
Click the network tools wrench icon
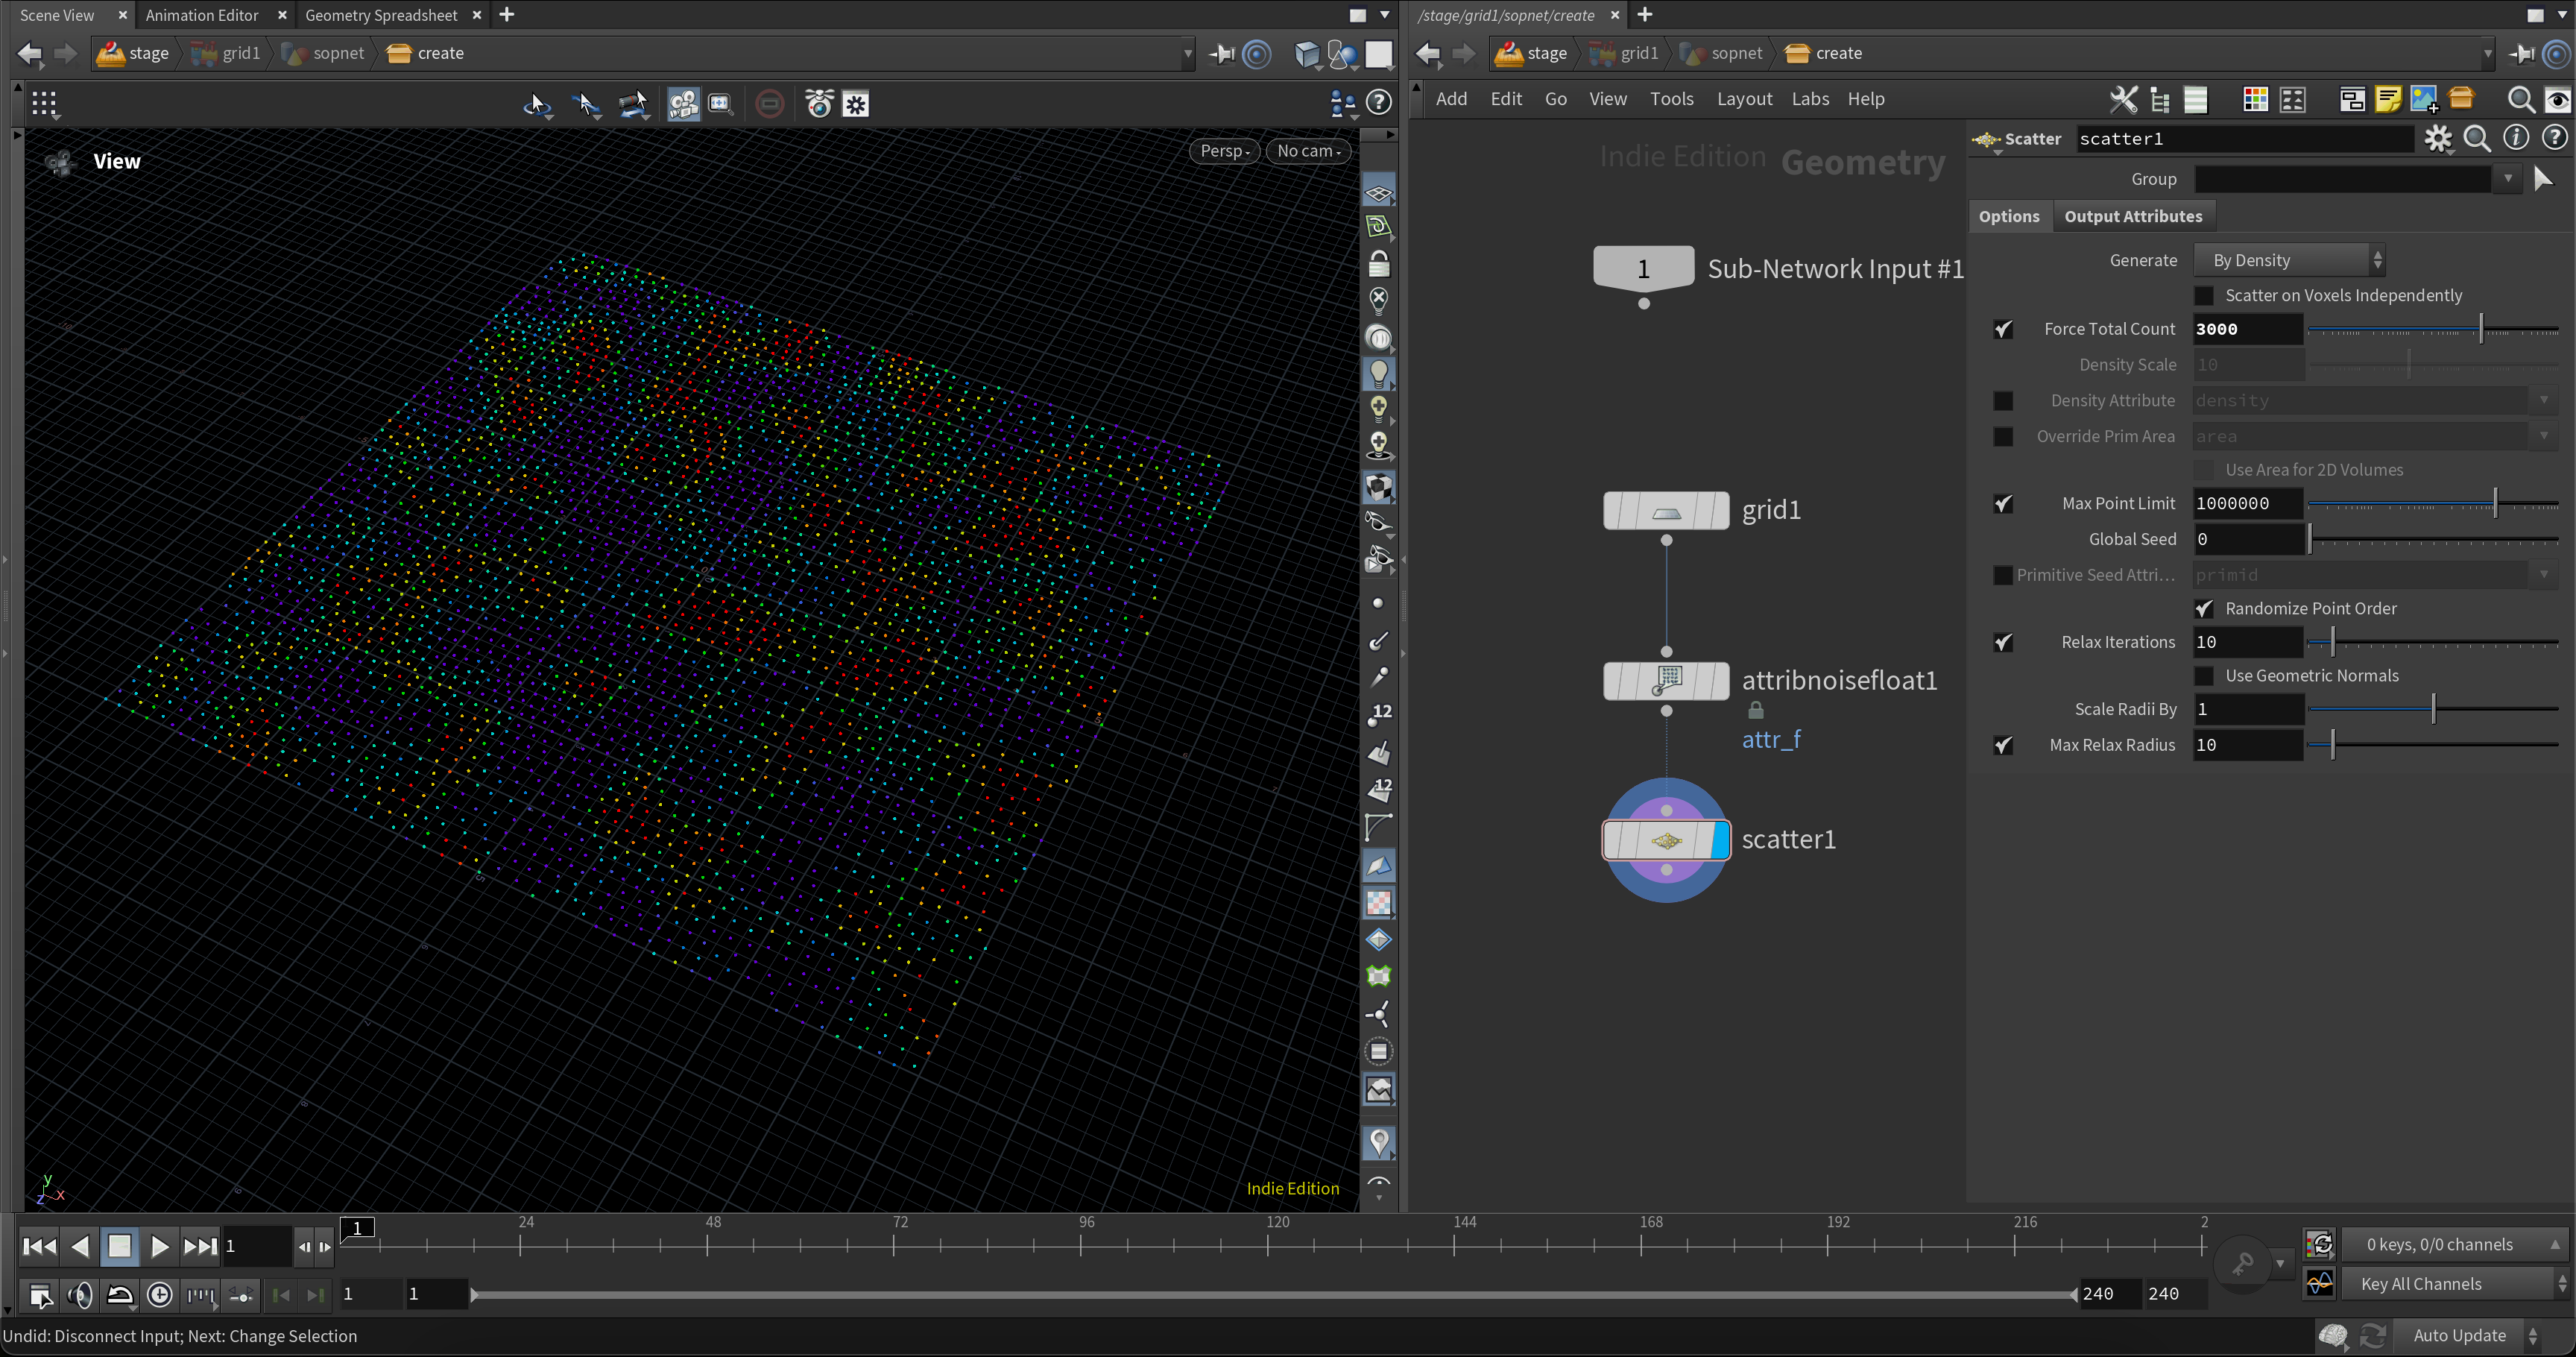[2122, 99]
